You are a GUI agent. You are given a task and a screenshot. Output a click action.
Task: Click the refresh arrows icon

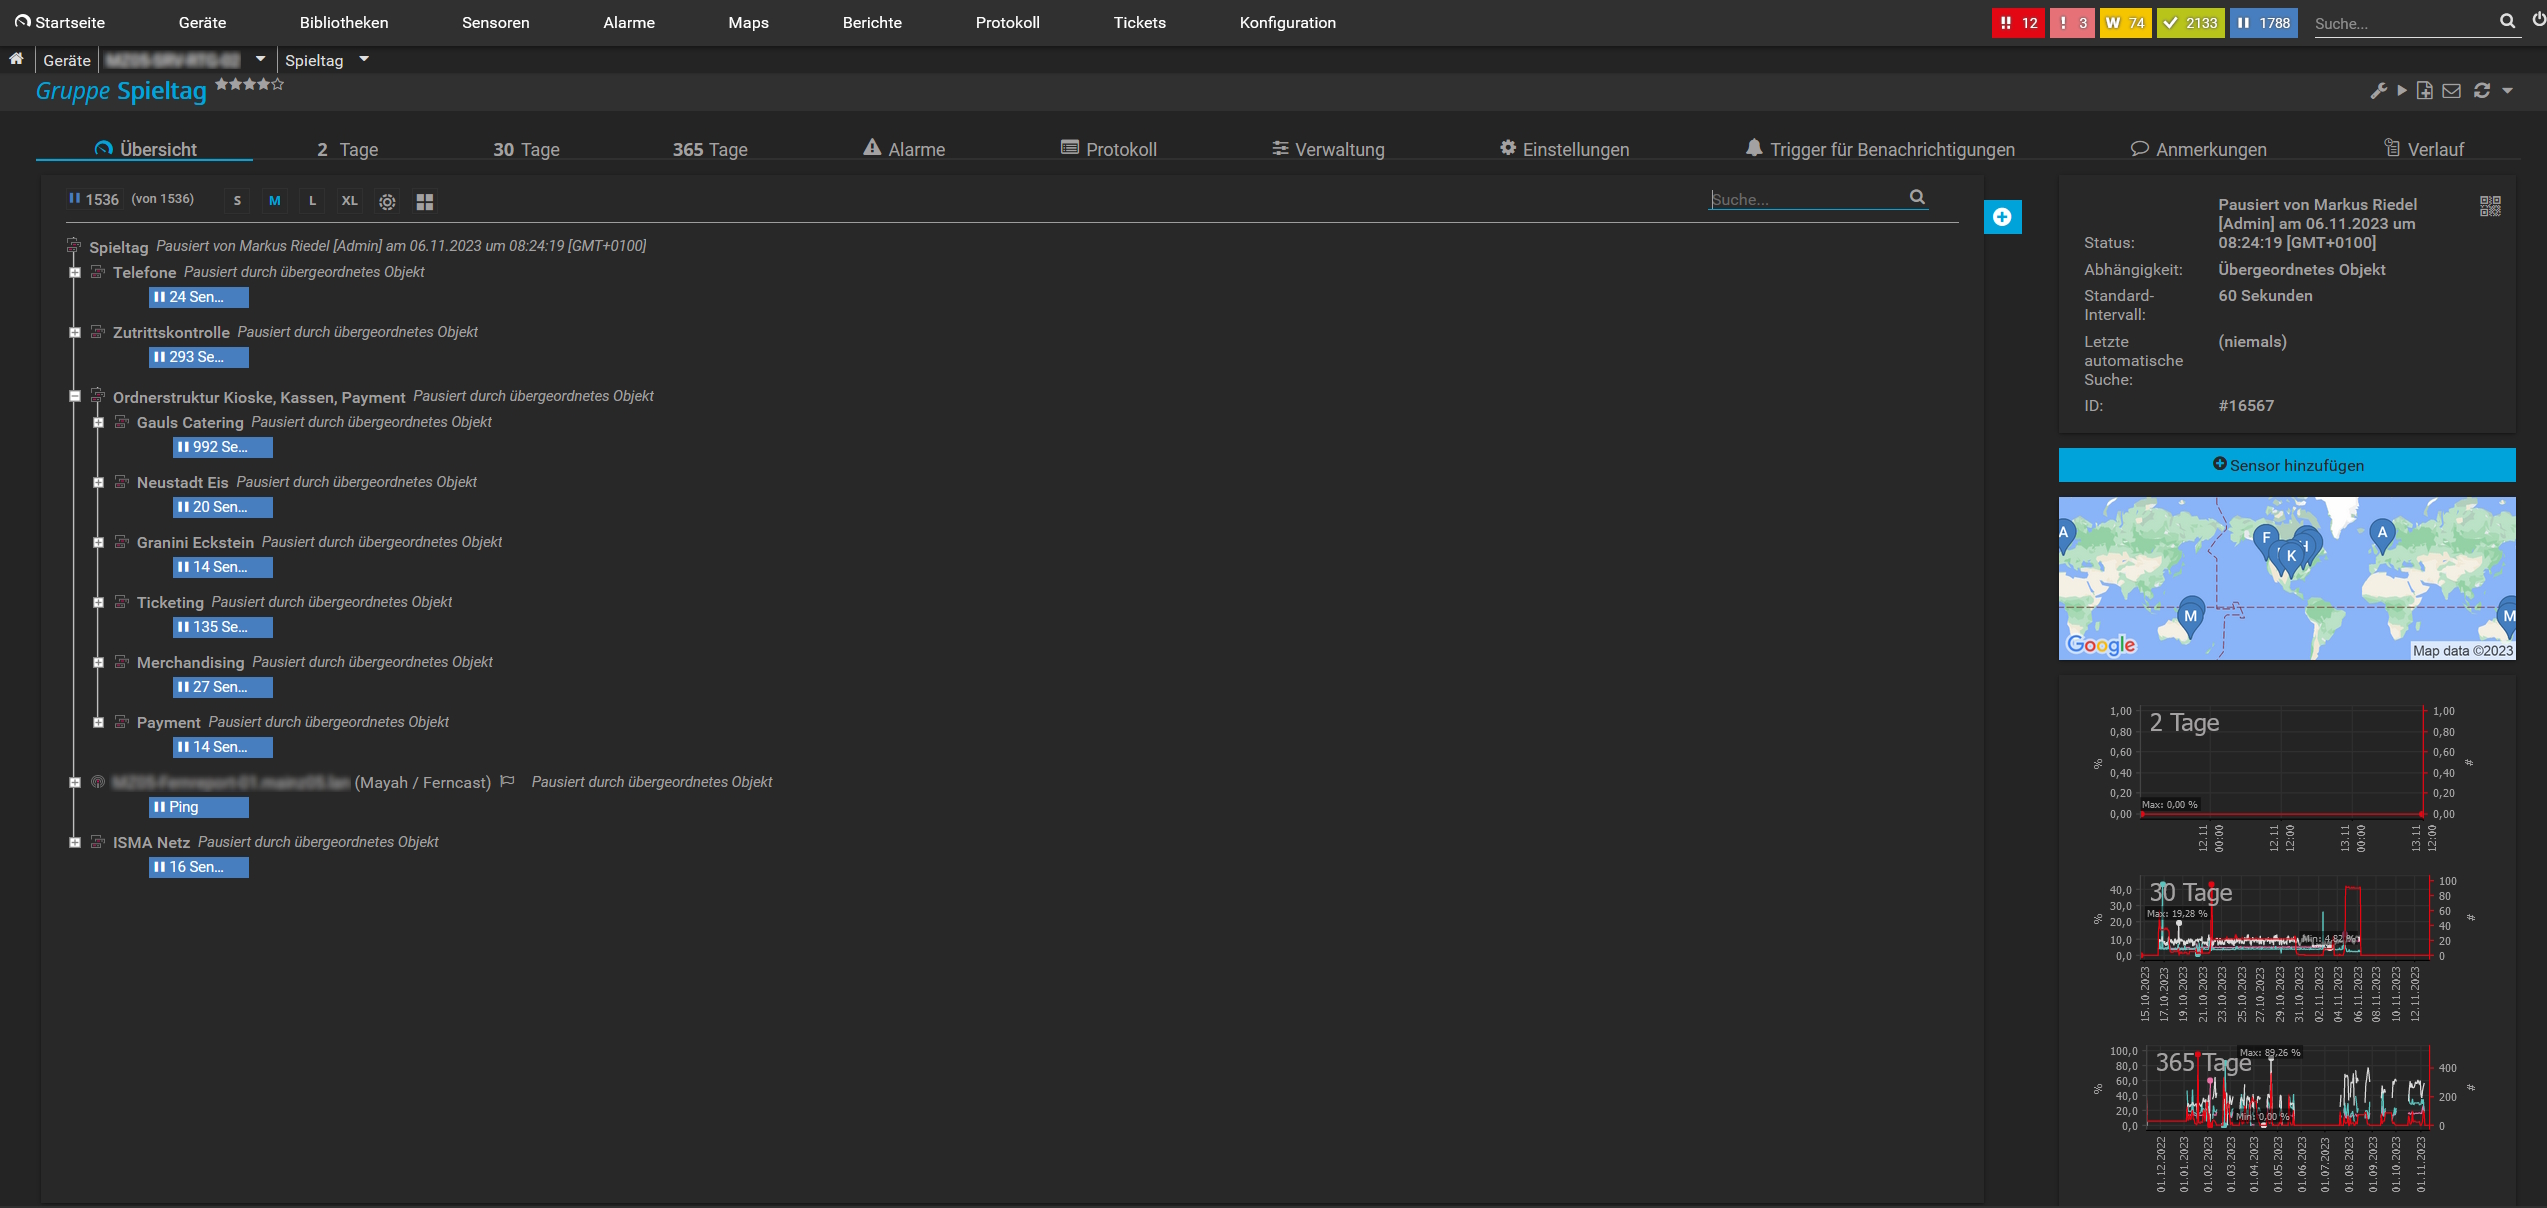(x=2481, y=91)
